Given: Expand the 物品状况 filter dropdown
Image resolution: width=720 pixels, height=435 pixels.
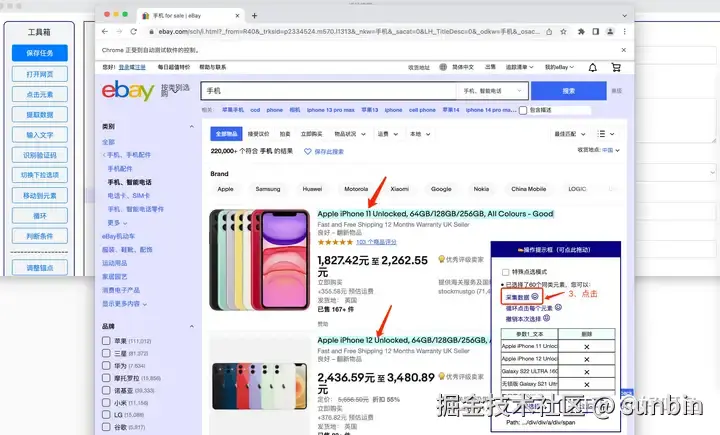Looking at the screenshot, I should pos(350,134).
